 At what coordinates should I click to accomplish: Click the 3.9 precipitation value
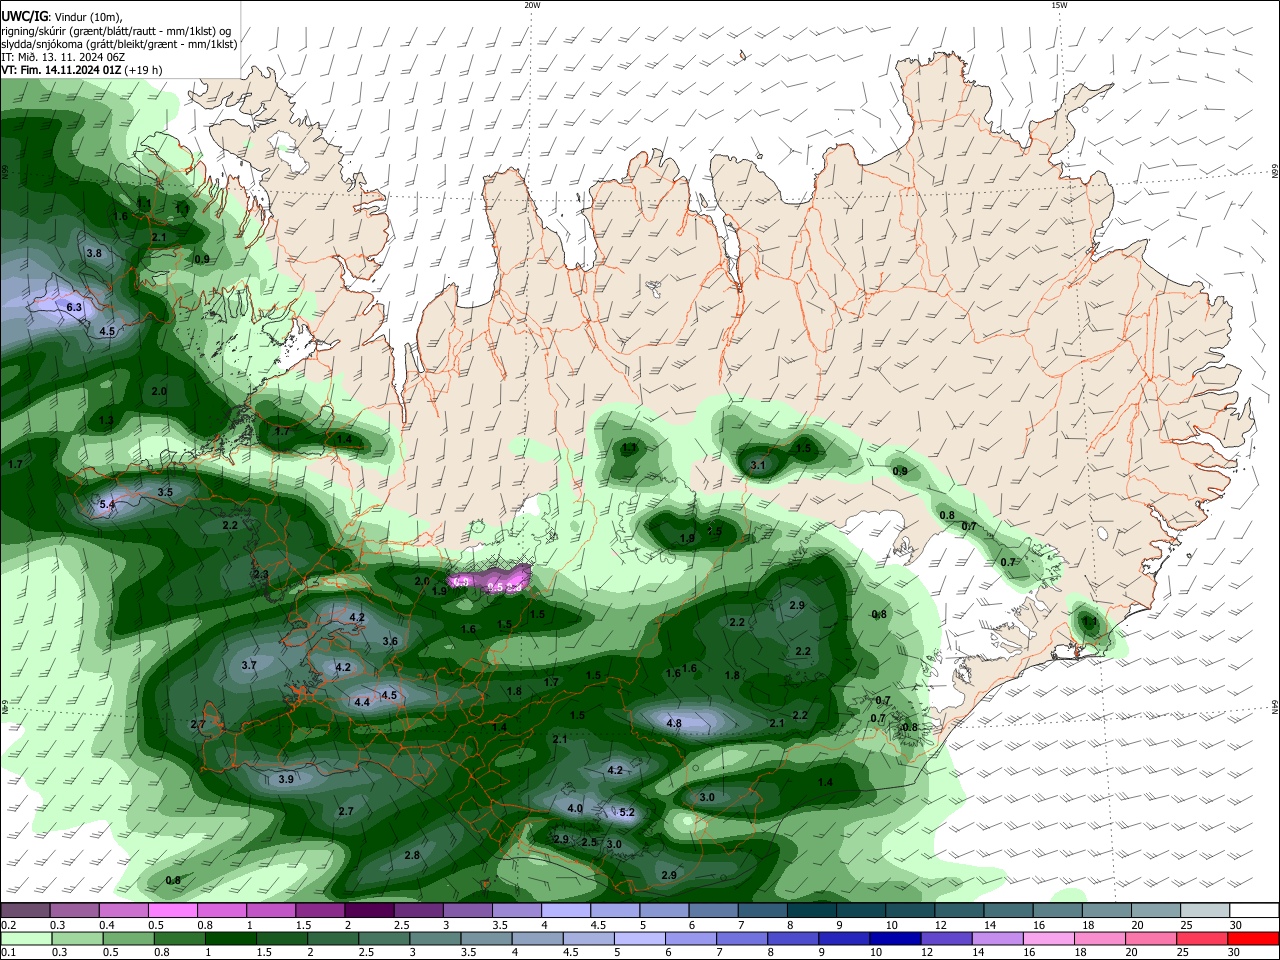(286, 779)
